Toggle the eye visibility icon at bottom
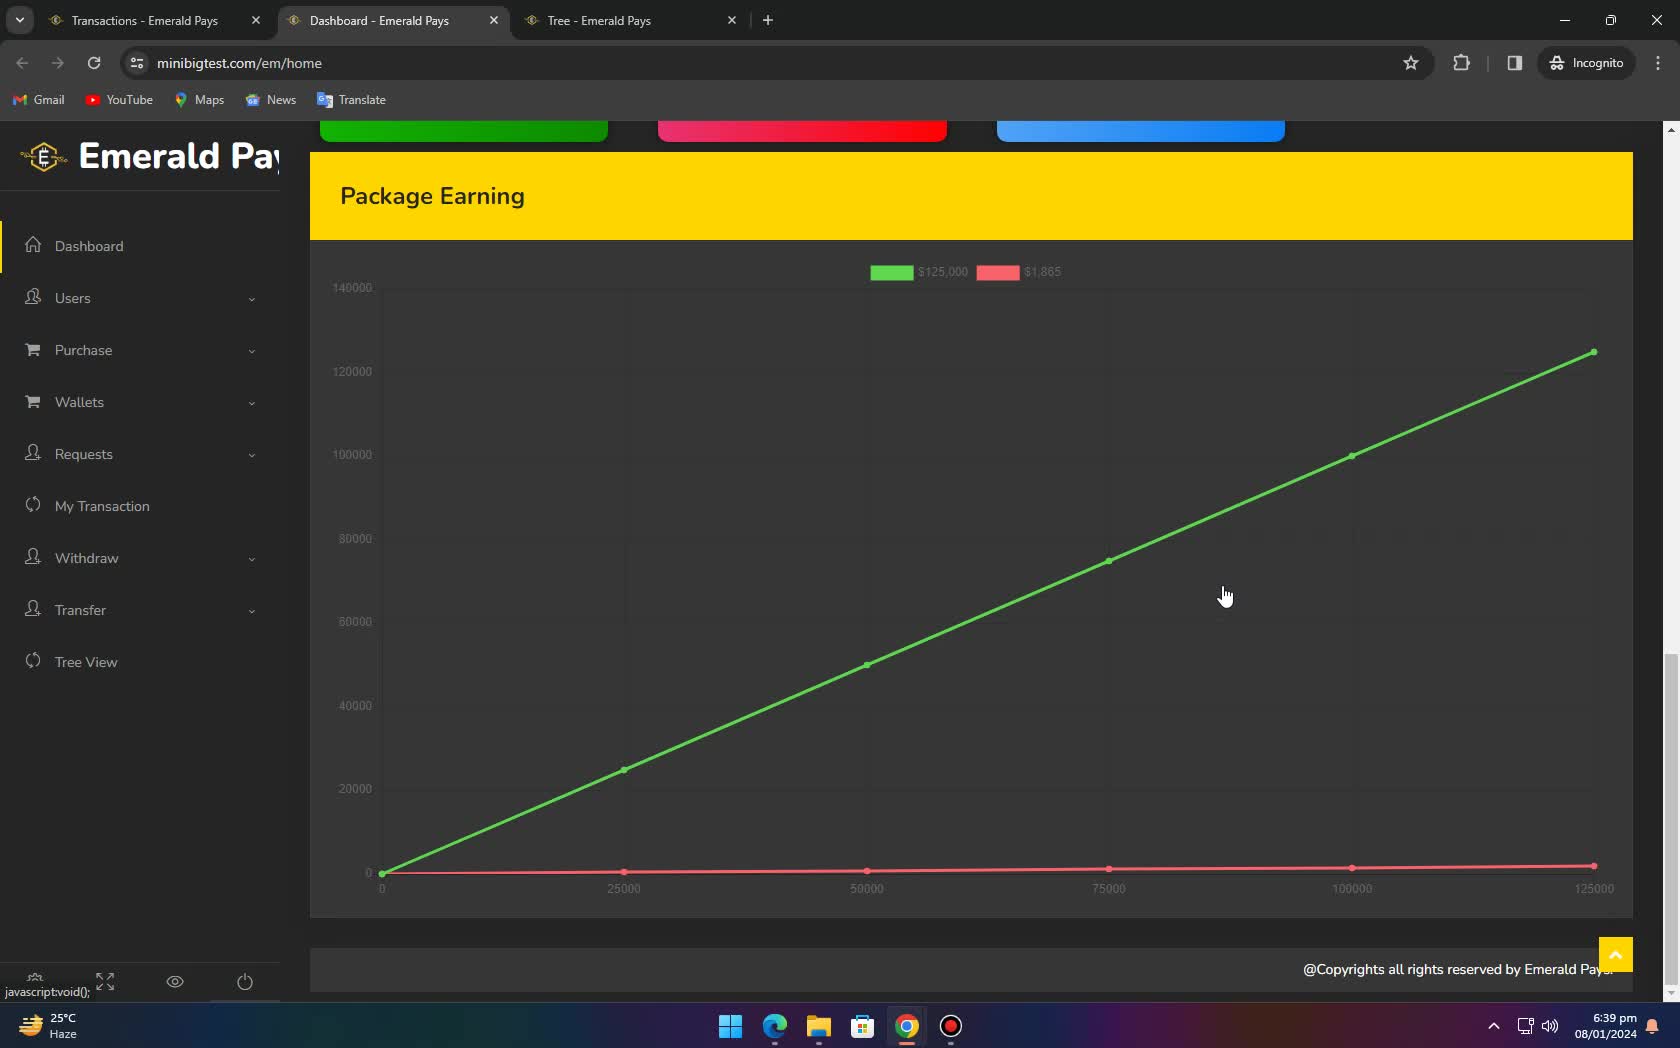 pos(175,982)
